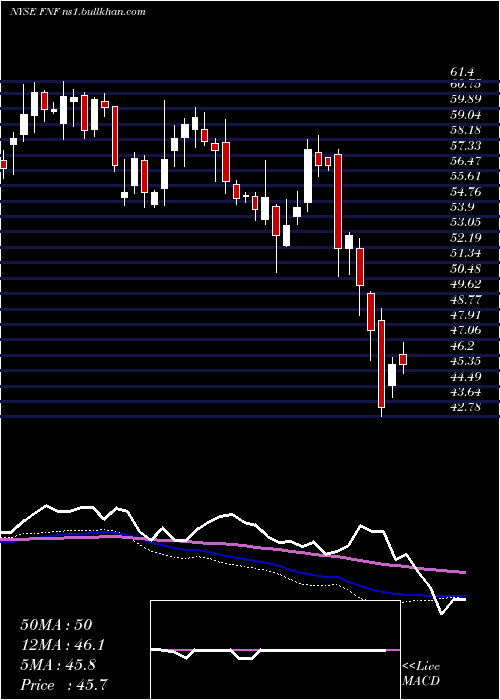Click the 59.04 price axis label

coord(466,115)
